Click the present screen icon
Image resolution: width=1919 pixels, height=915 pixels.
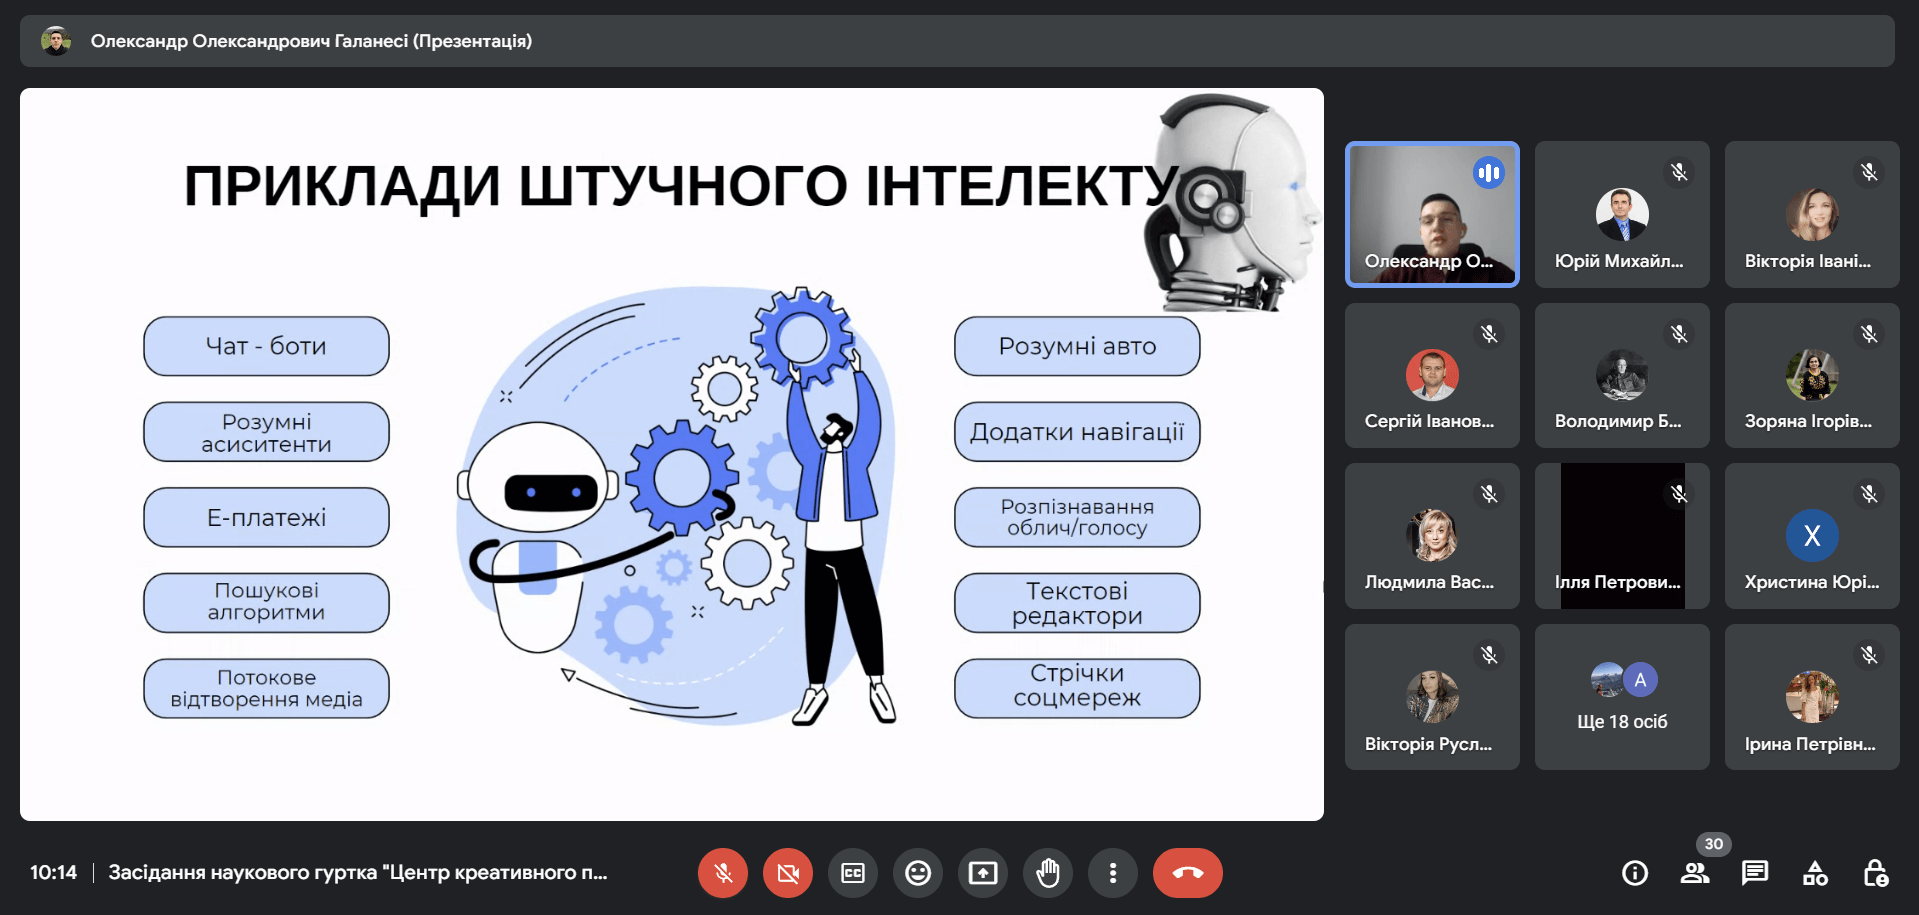point(983,873)
